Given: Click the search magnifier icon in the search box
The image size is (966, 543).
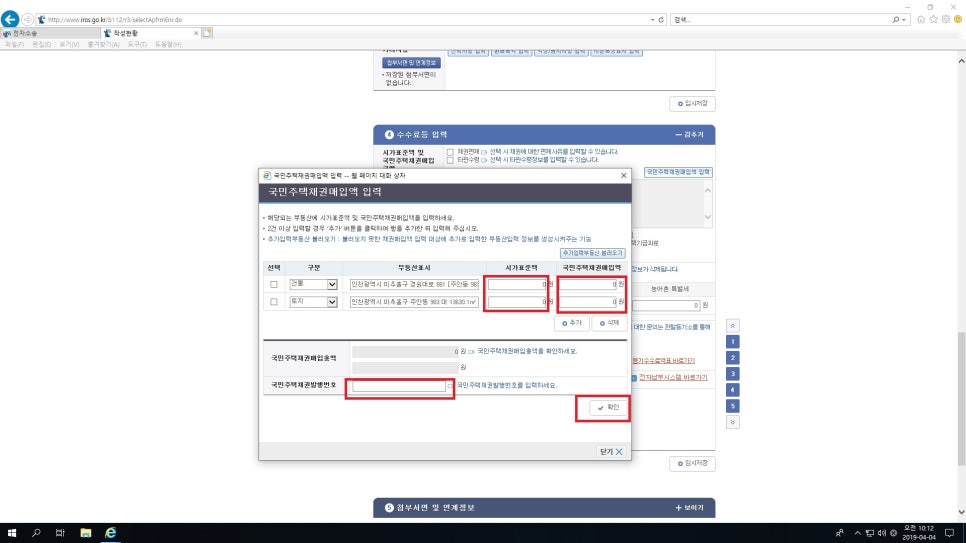Looking at the screenshot, I should (896, 20).
